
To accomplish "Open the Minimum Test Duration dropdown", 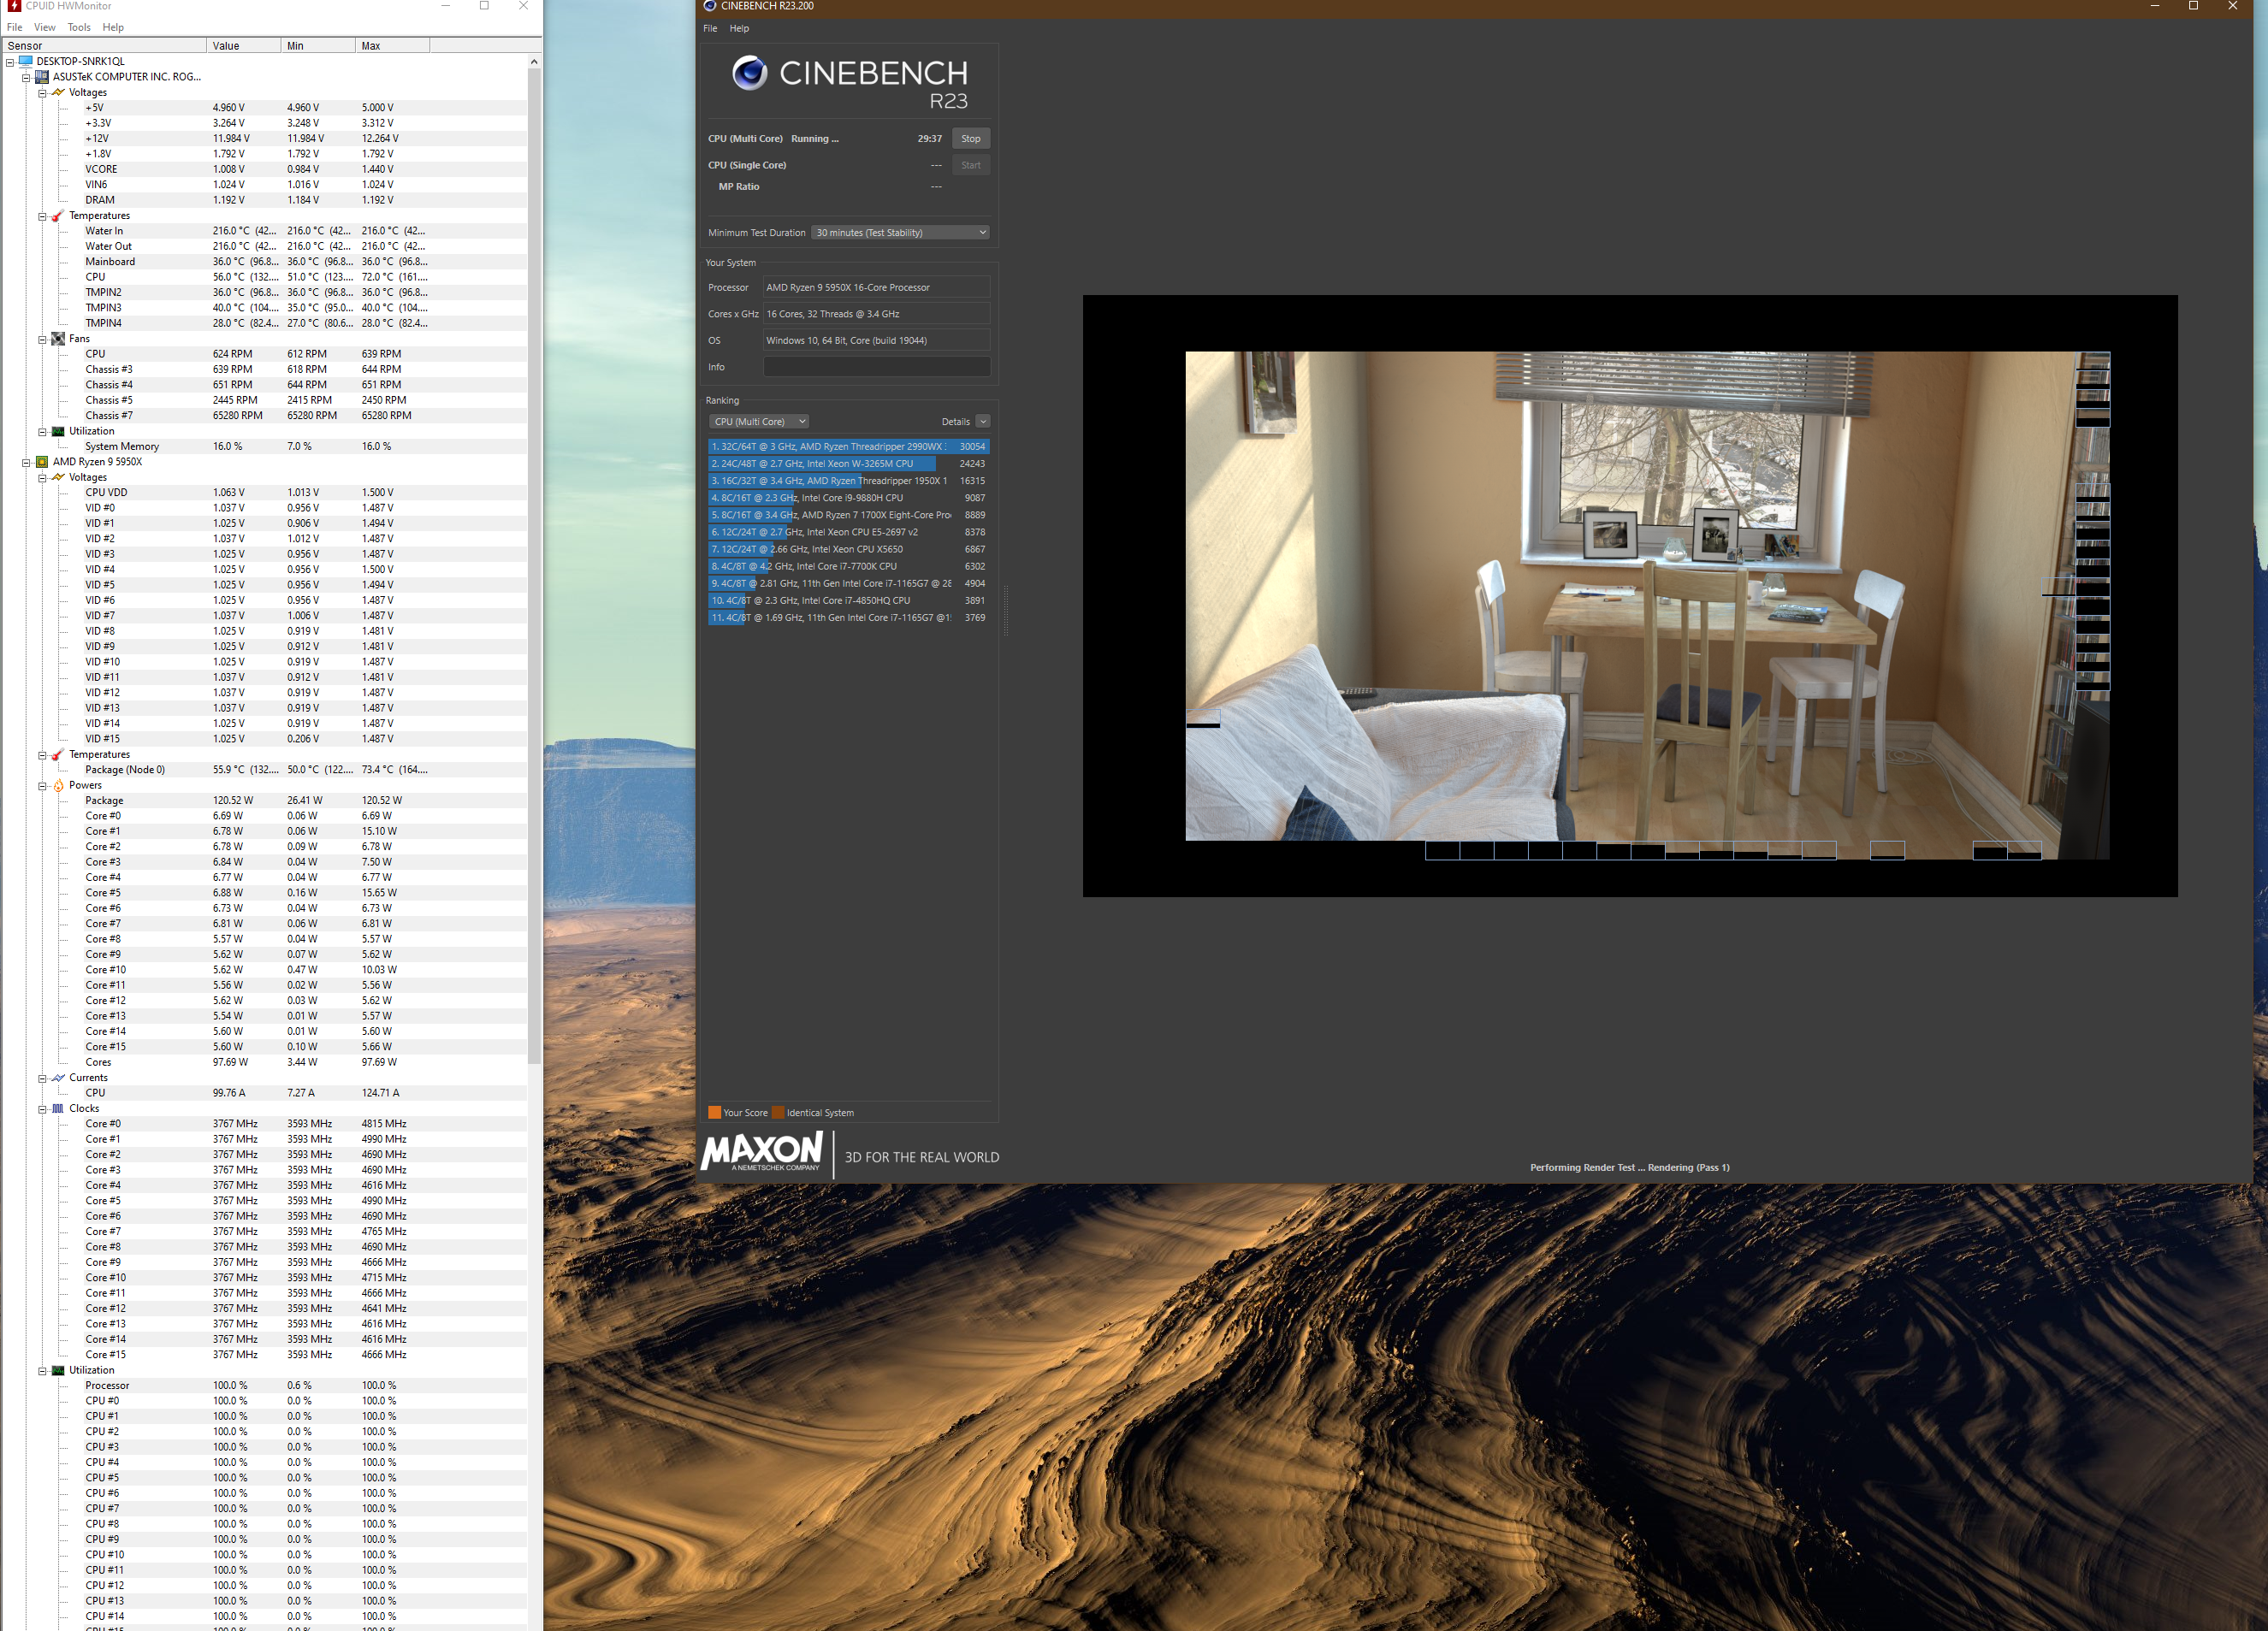I will pyautogui.click(x=900, y=233).
